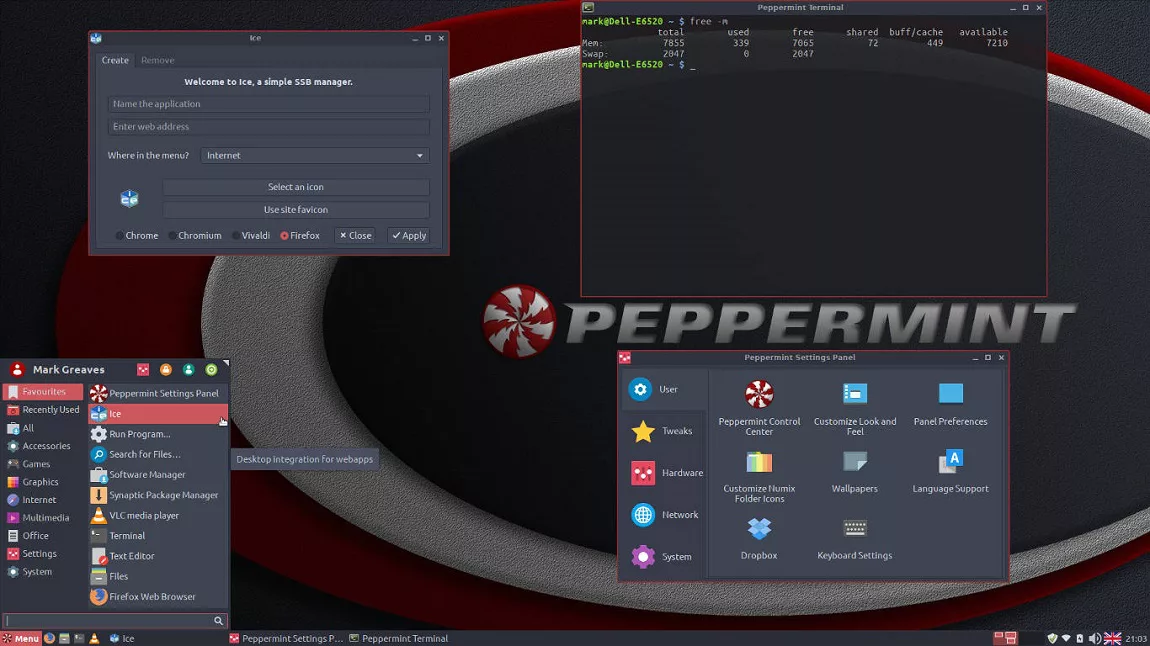Image resolution: width=1150 pixels, height=646 pixels.
Task: Click the Menu button on the taskbar
Action: (21, 639)
